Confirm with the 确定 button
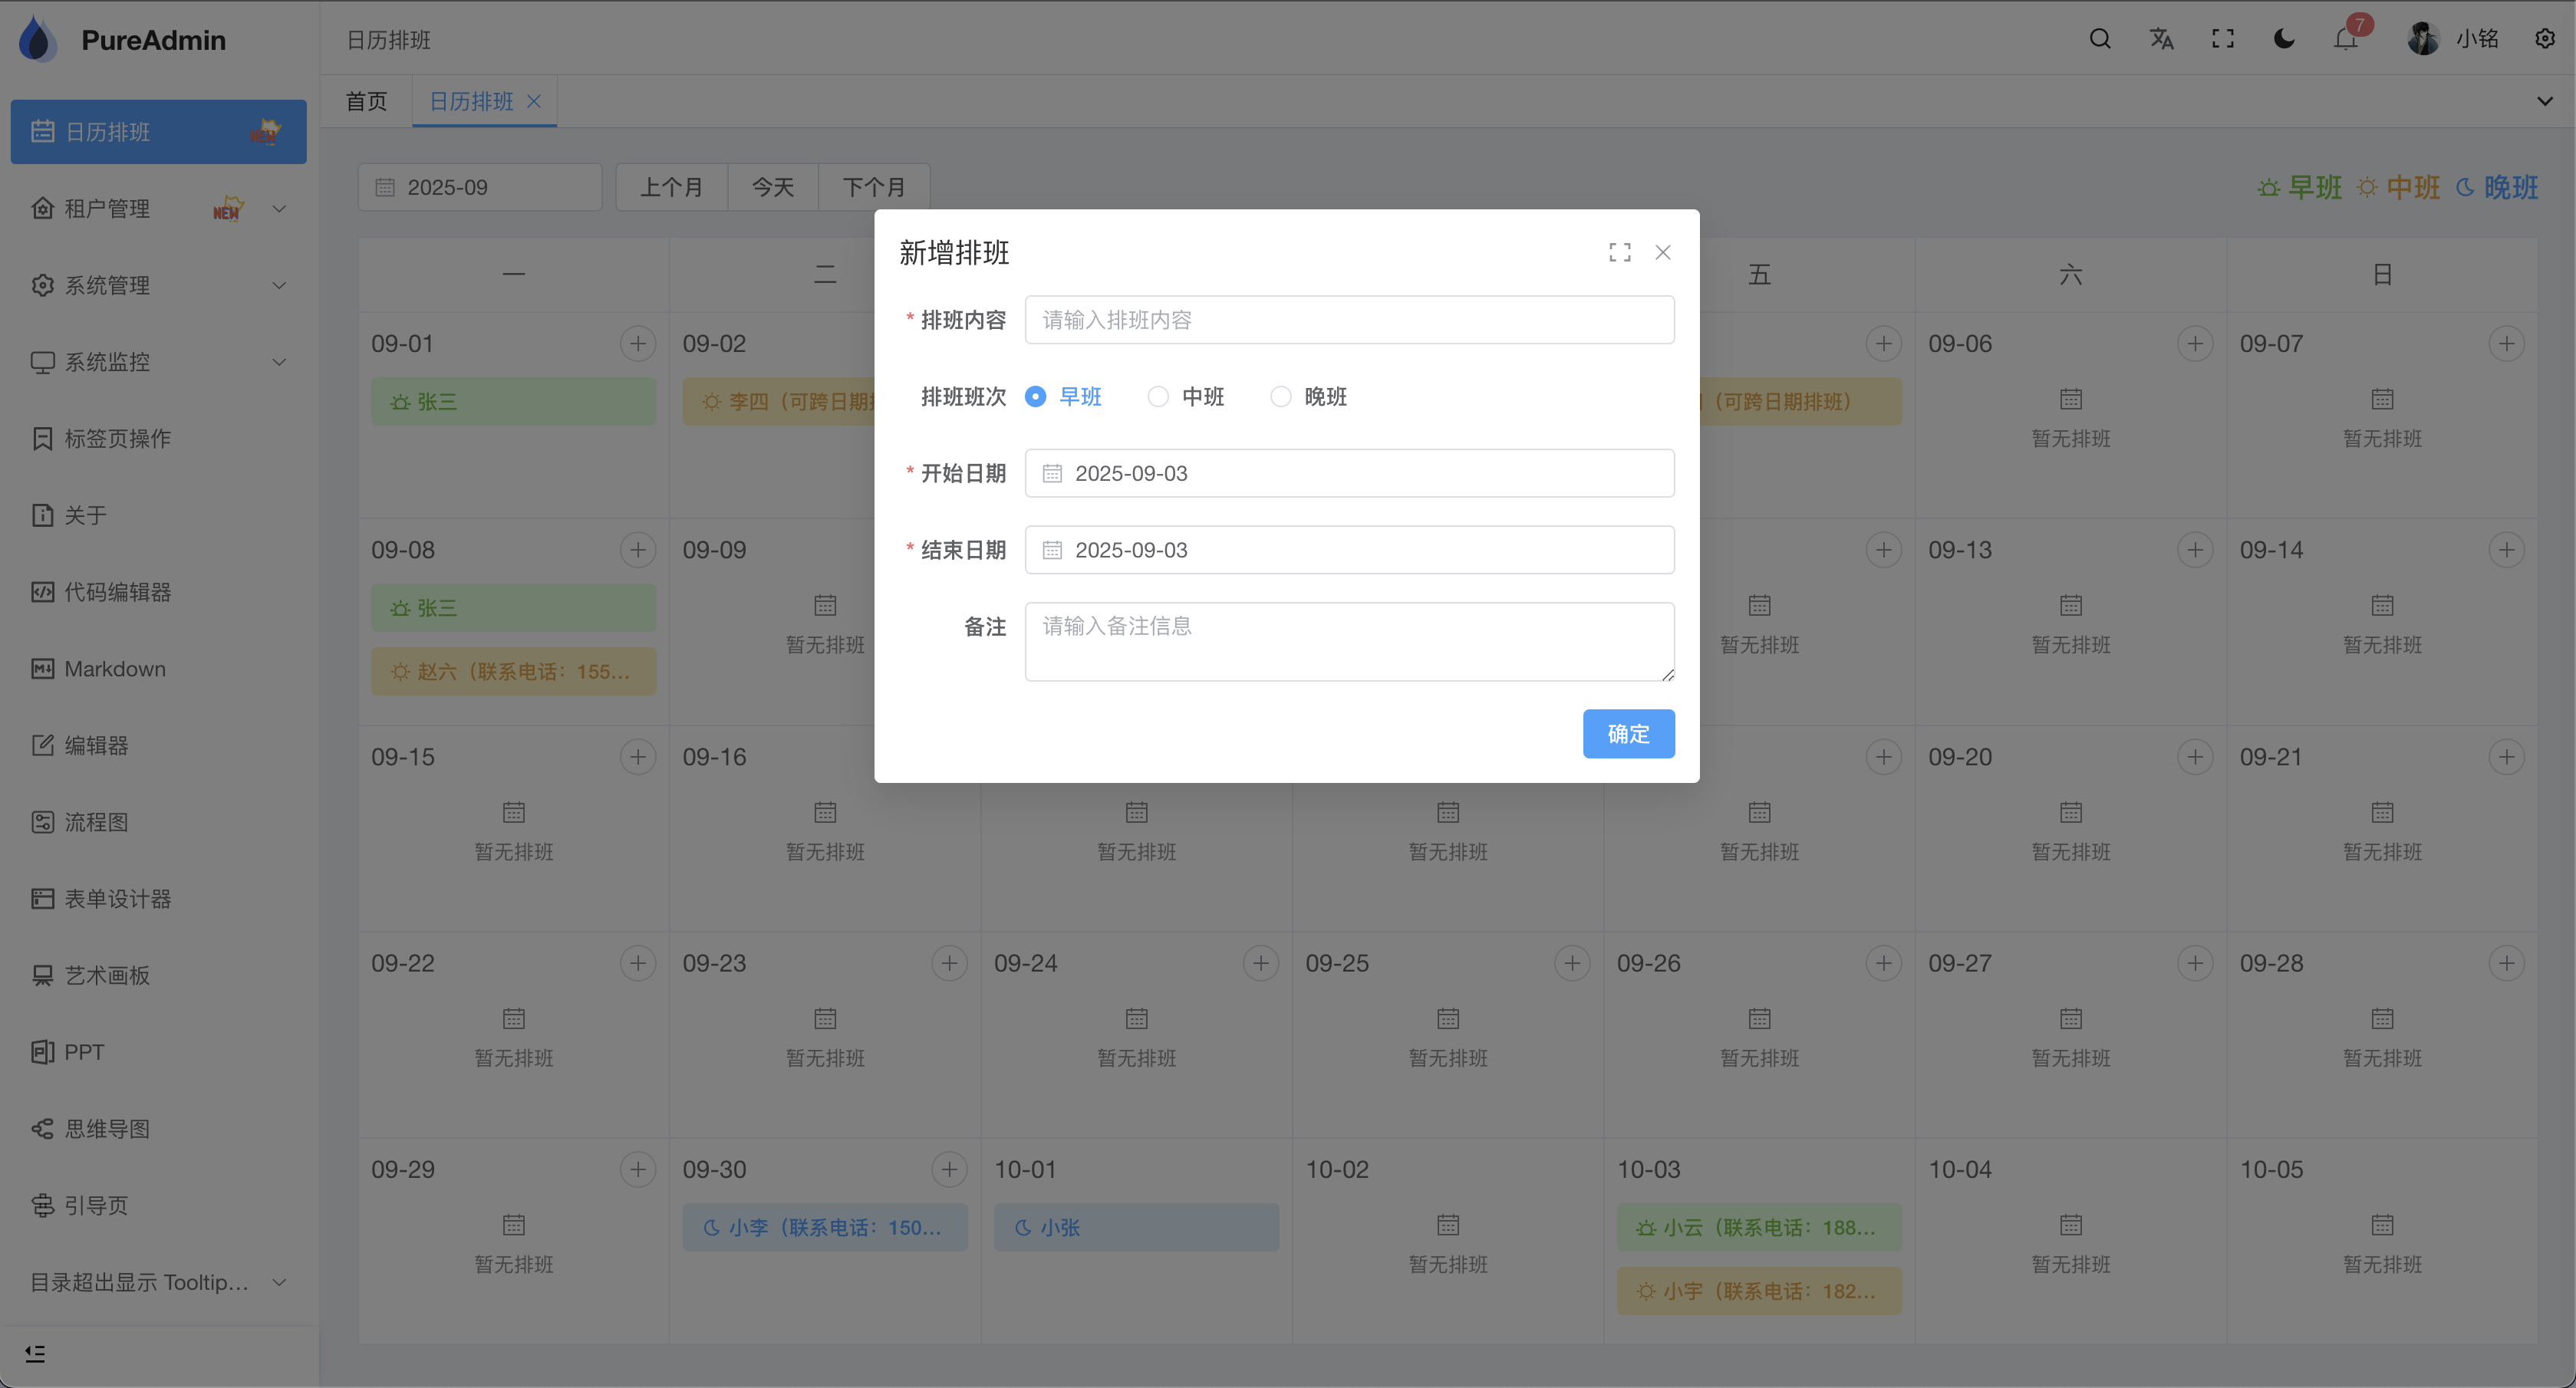 pos(1628,733)
